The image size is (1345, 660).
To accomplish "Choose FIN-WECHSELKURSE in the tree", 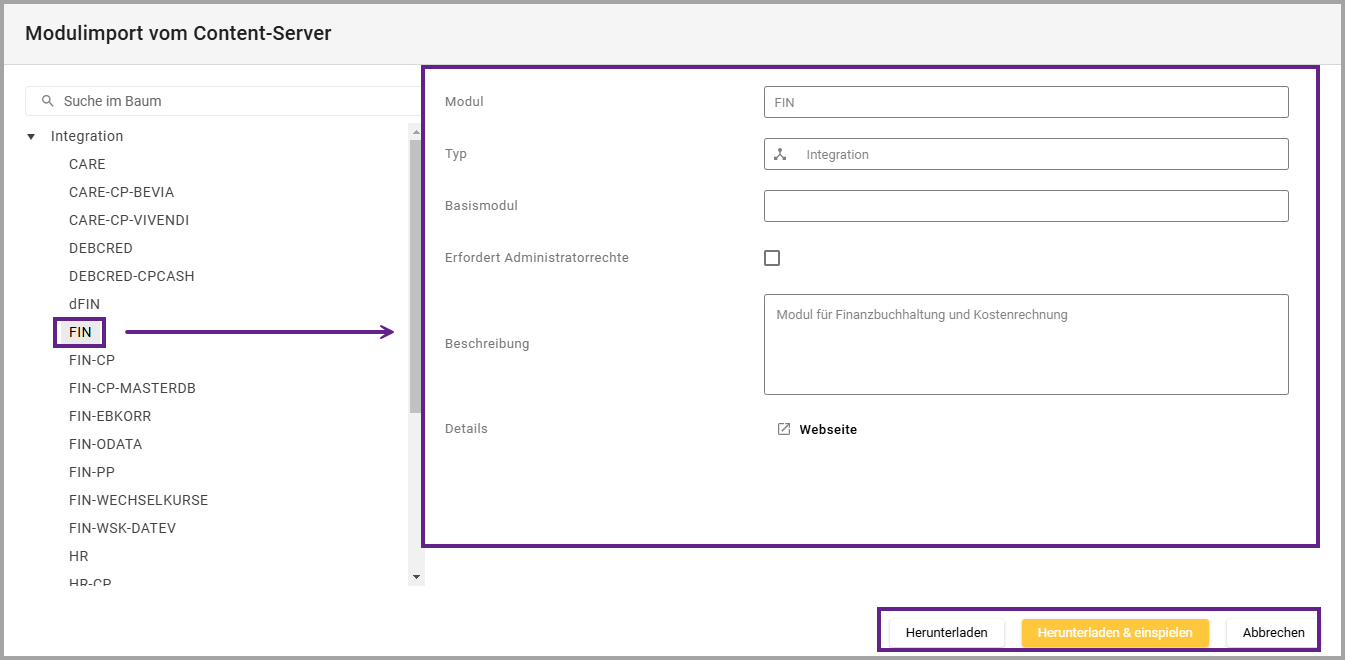I will 138,500.
